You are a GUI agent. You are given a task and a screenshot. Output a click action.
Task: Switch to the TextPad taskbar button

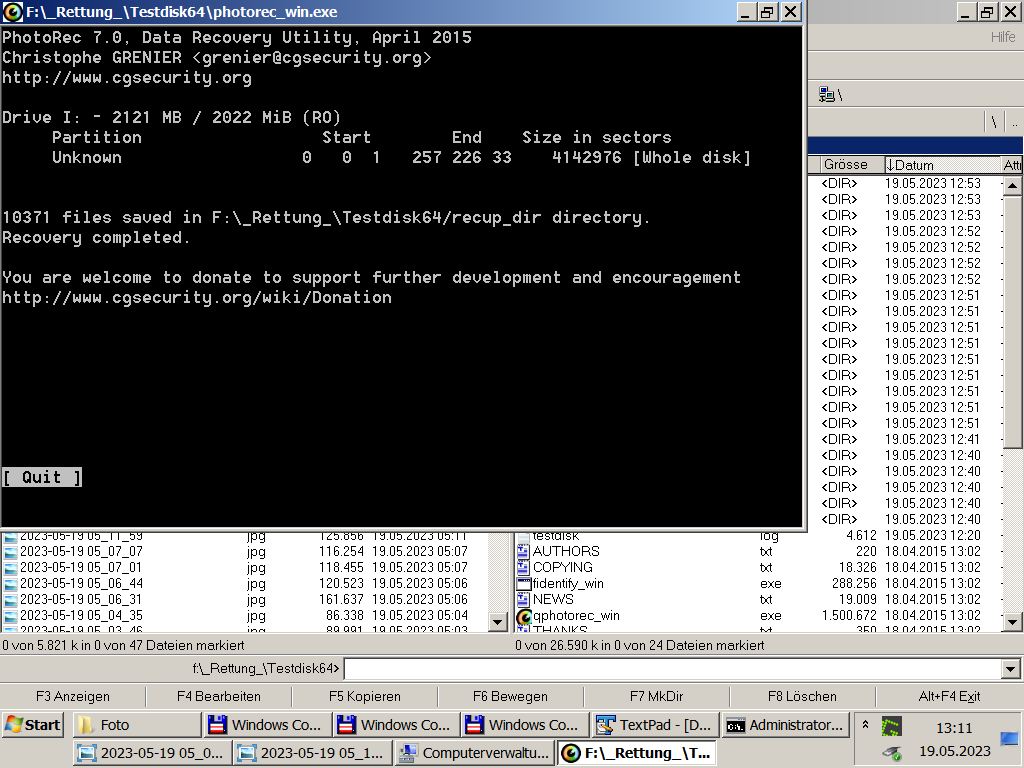(x=655, y=725)
